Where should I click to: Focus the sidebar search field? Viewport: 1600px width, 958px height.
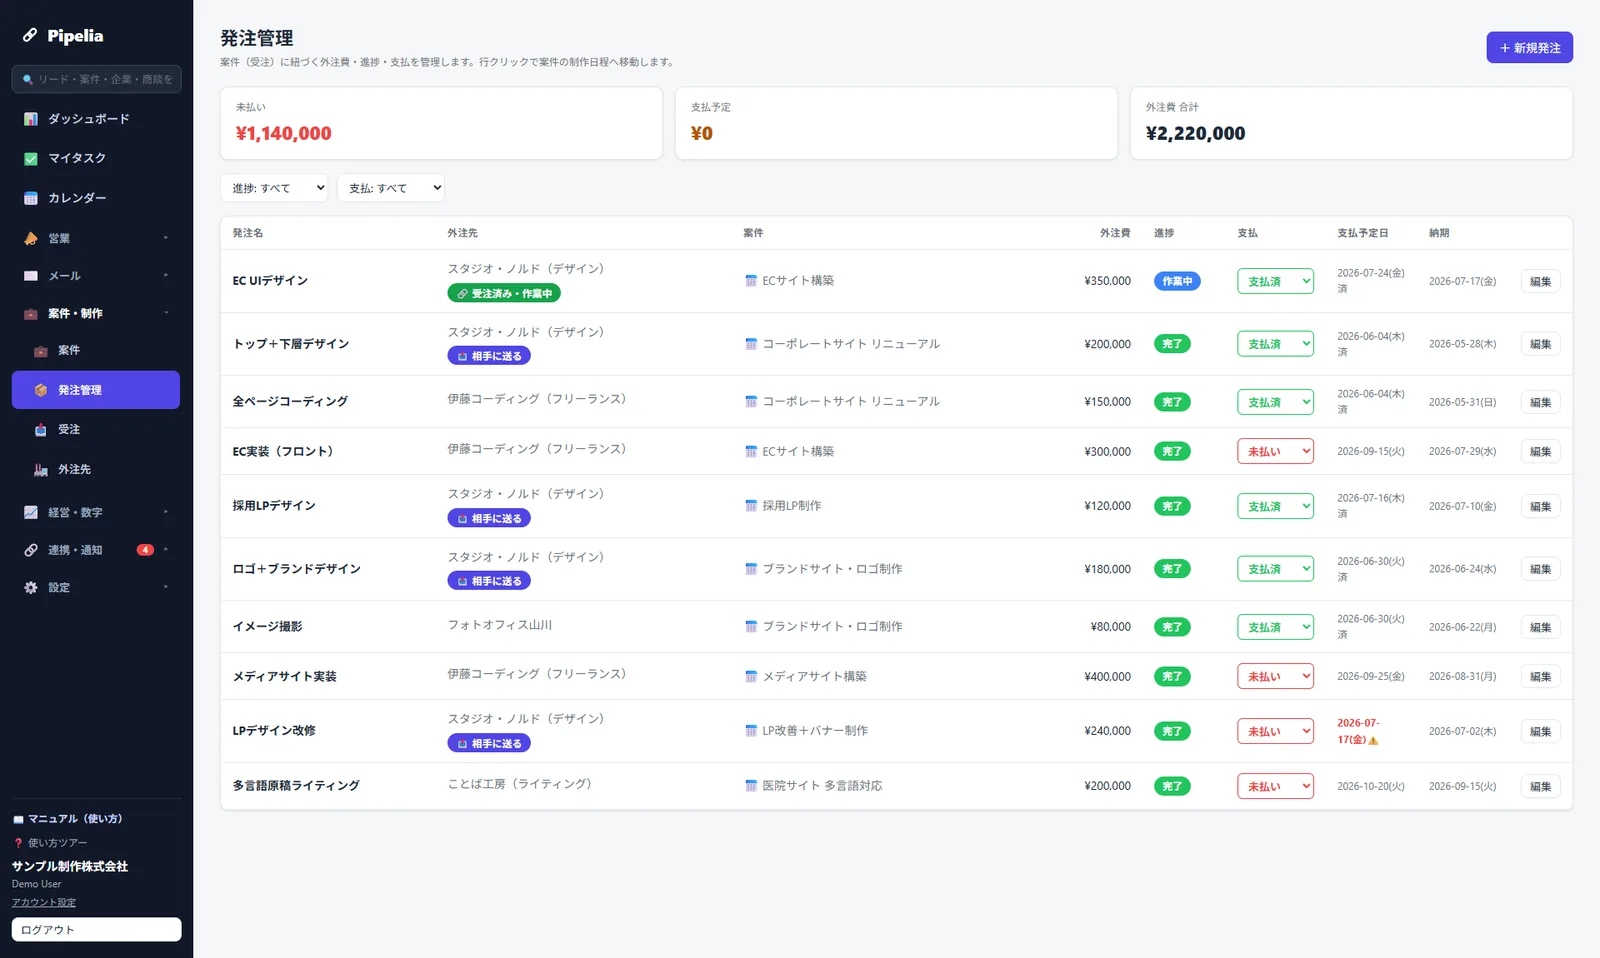pos(96,79)
